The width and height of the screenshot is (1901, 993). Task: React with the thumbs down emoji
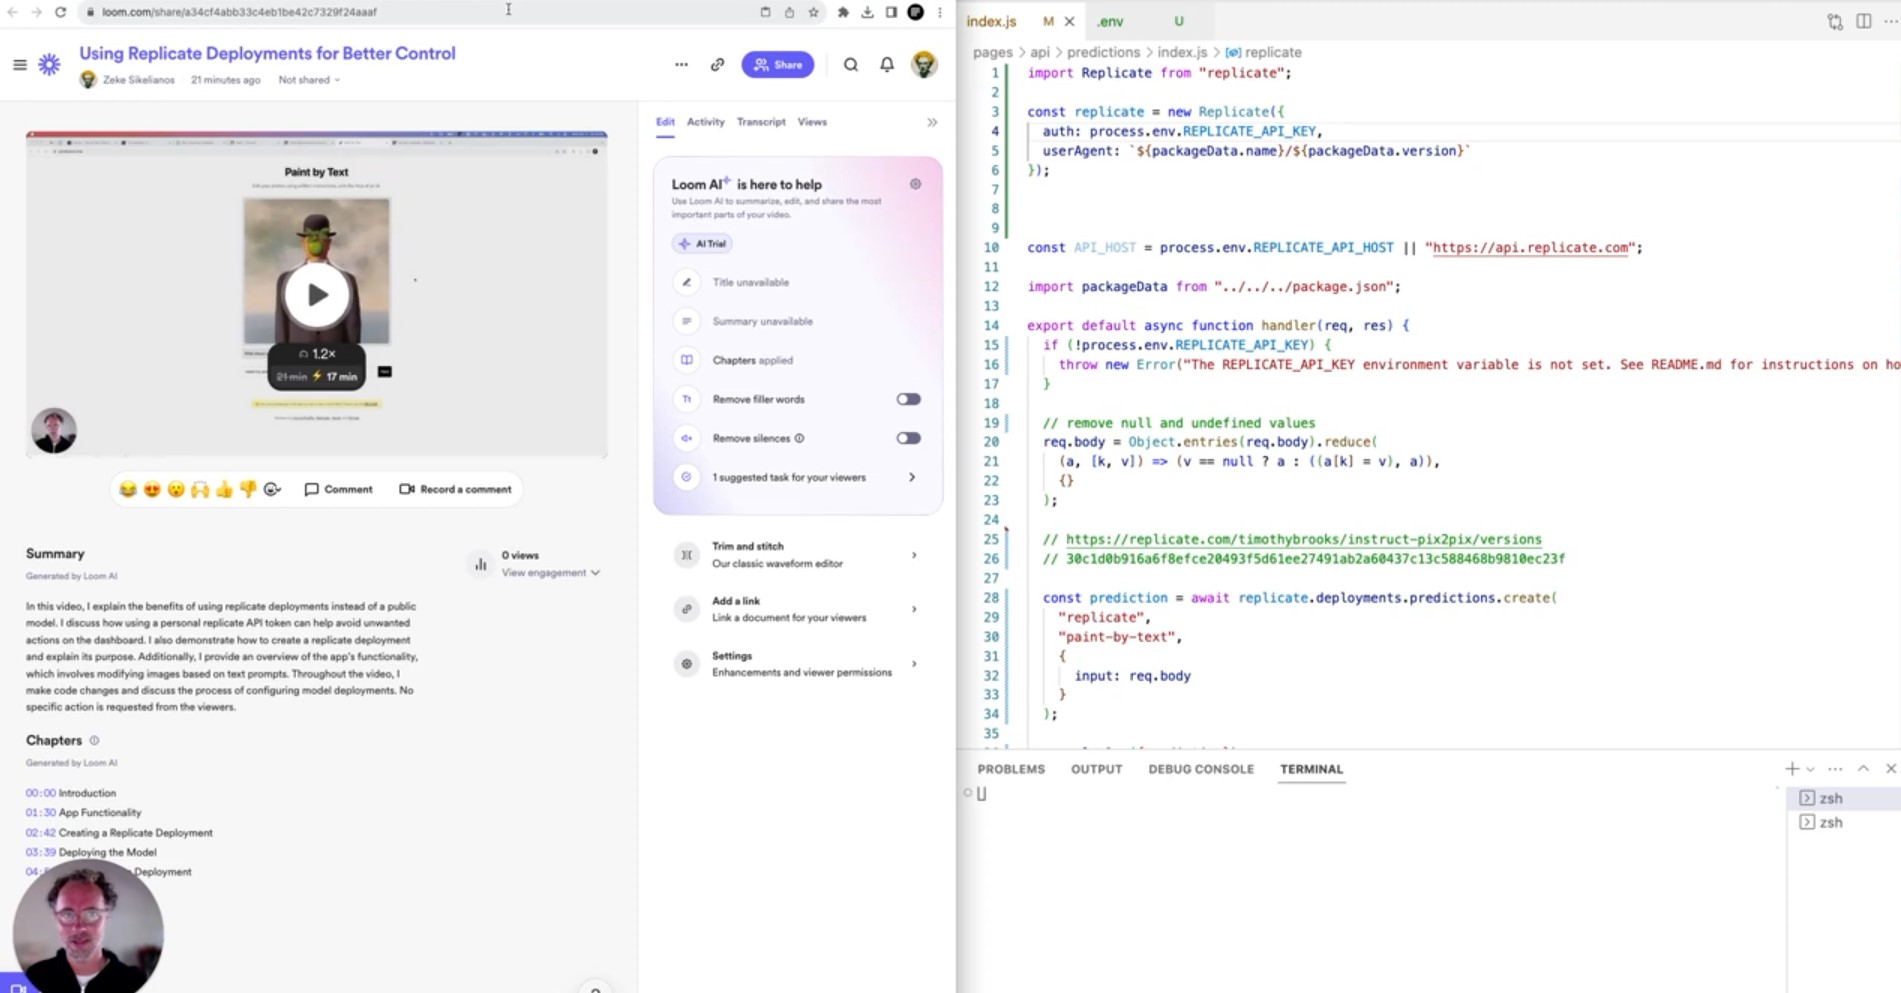point(248,489)
